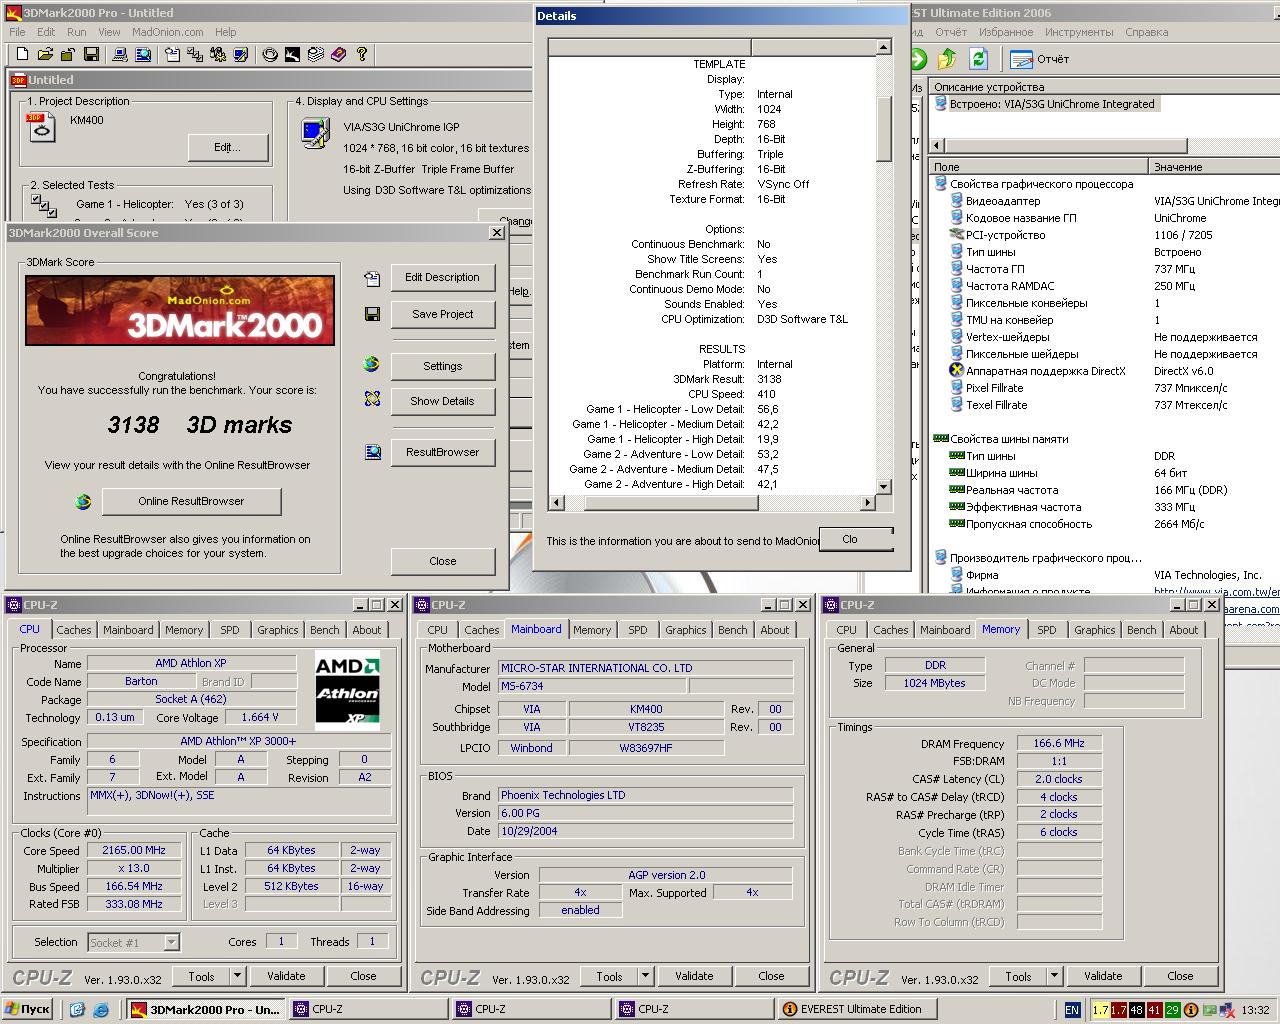Switch to Bench tab in Memory CPU-Z window

[x=1141, y=630]
